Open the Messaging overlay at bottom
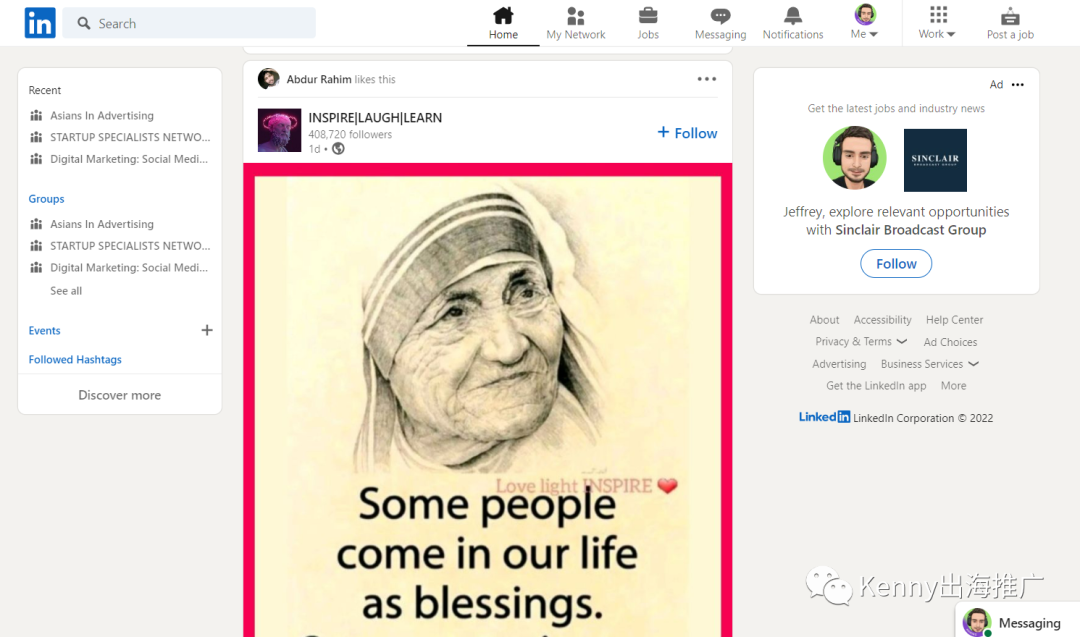 (x=1017, y=621)
